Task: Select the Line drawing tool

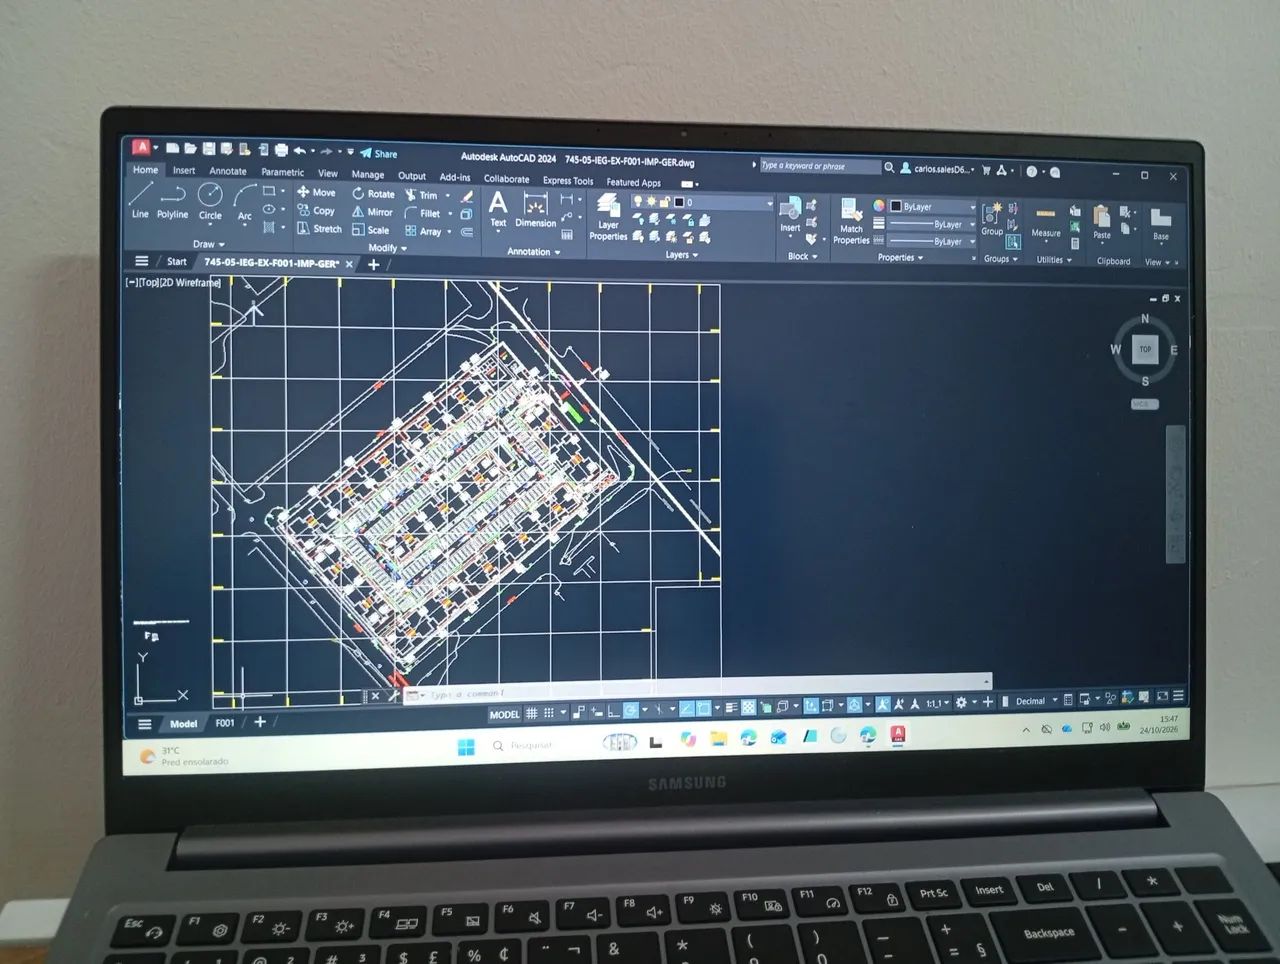Action: [140, 199]
